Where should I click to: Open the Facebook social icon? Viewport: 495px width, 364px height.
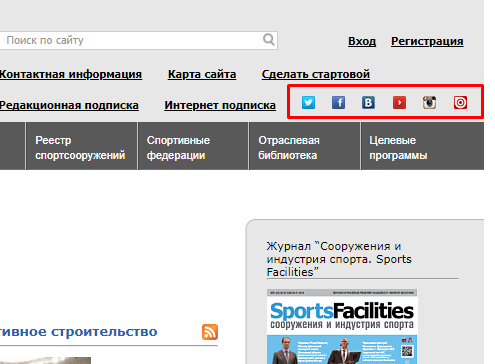click(x=338, y=102)
